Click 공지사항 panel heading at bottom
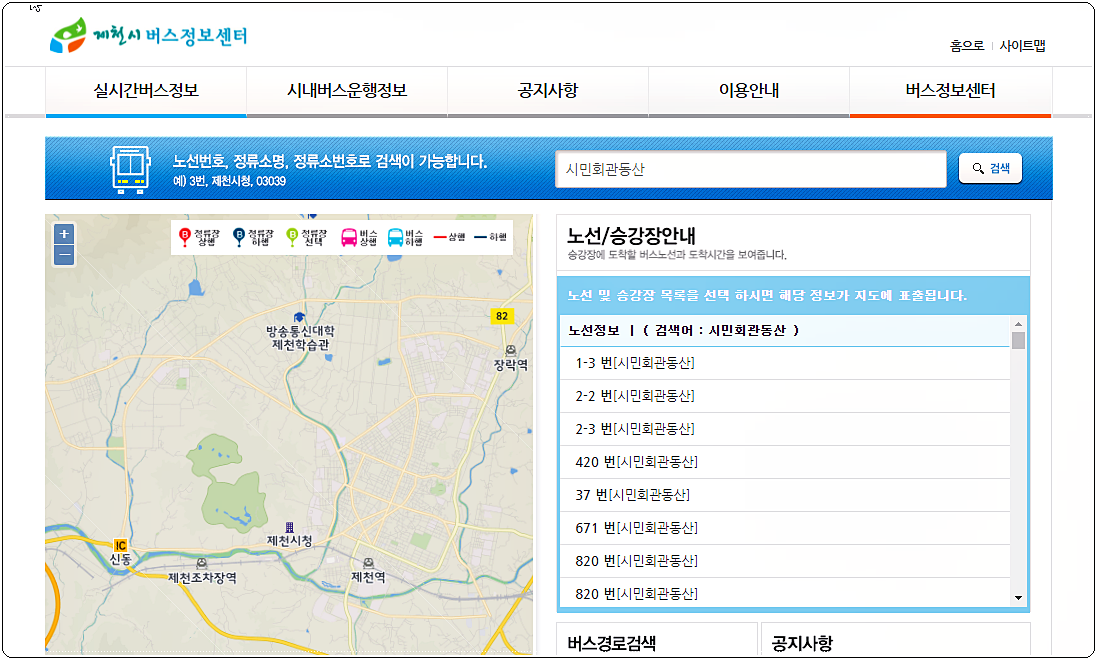1097x660 pixels. 802,643
